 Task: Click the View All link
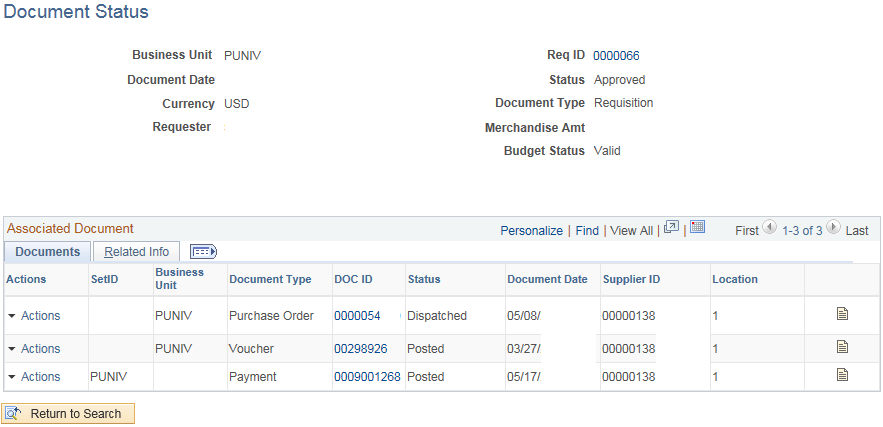coord(631,231)
